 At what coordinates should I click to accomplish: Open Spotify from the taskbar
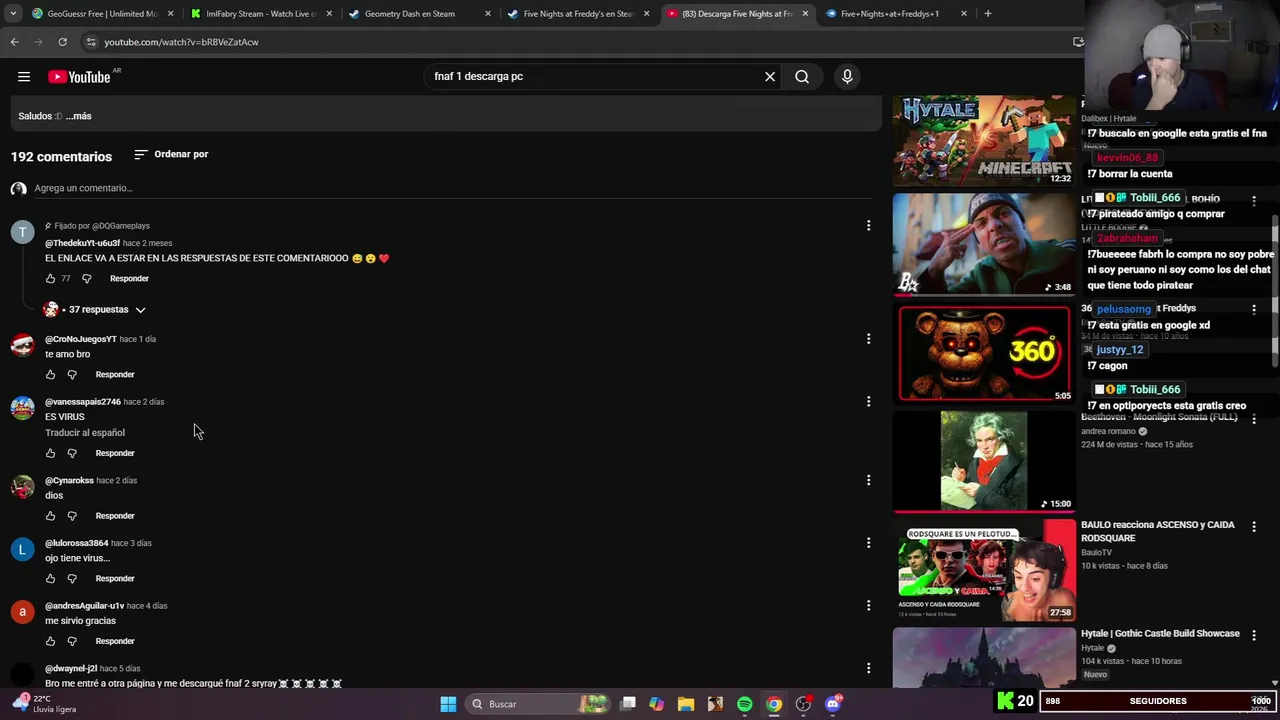[744, 704]
